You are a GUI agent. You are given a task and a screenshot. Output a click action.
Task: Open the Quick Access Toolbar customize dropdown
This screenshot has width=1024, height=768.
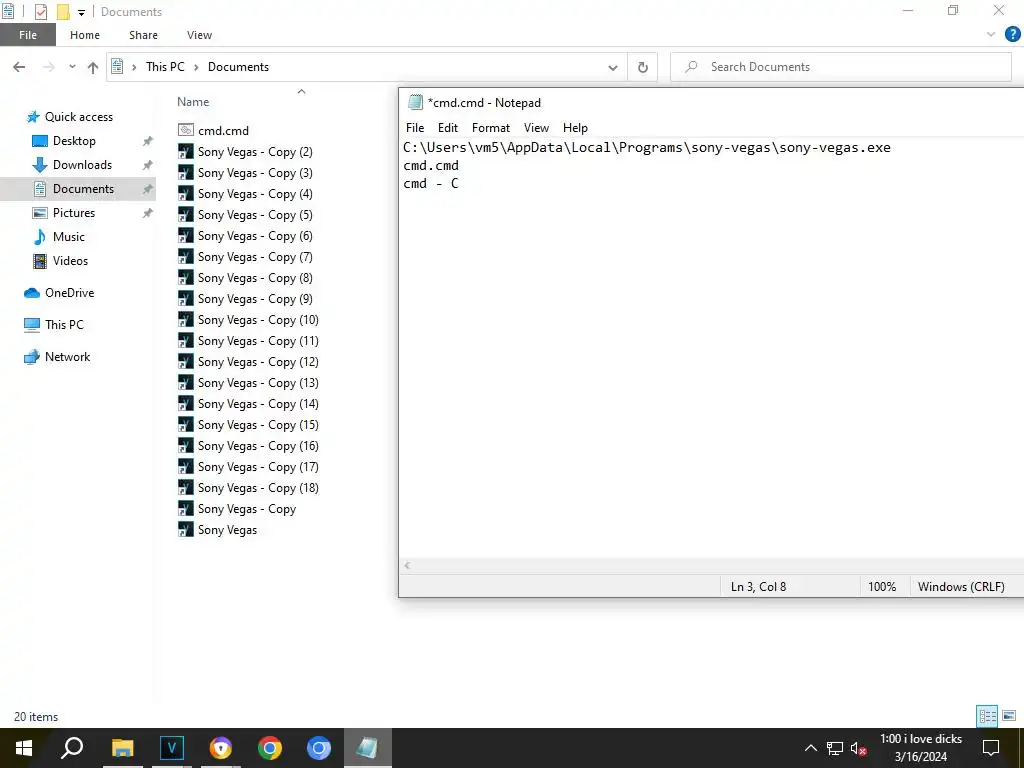point(81,12)
